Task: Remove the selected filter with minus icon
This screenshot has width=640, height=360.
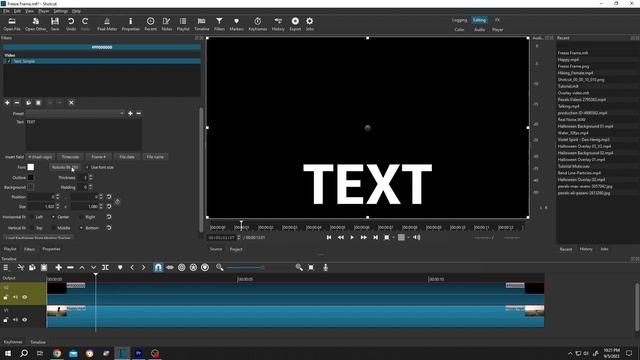Action: [17, 103]
